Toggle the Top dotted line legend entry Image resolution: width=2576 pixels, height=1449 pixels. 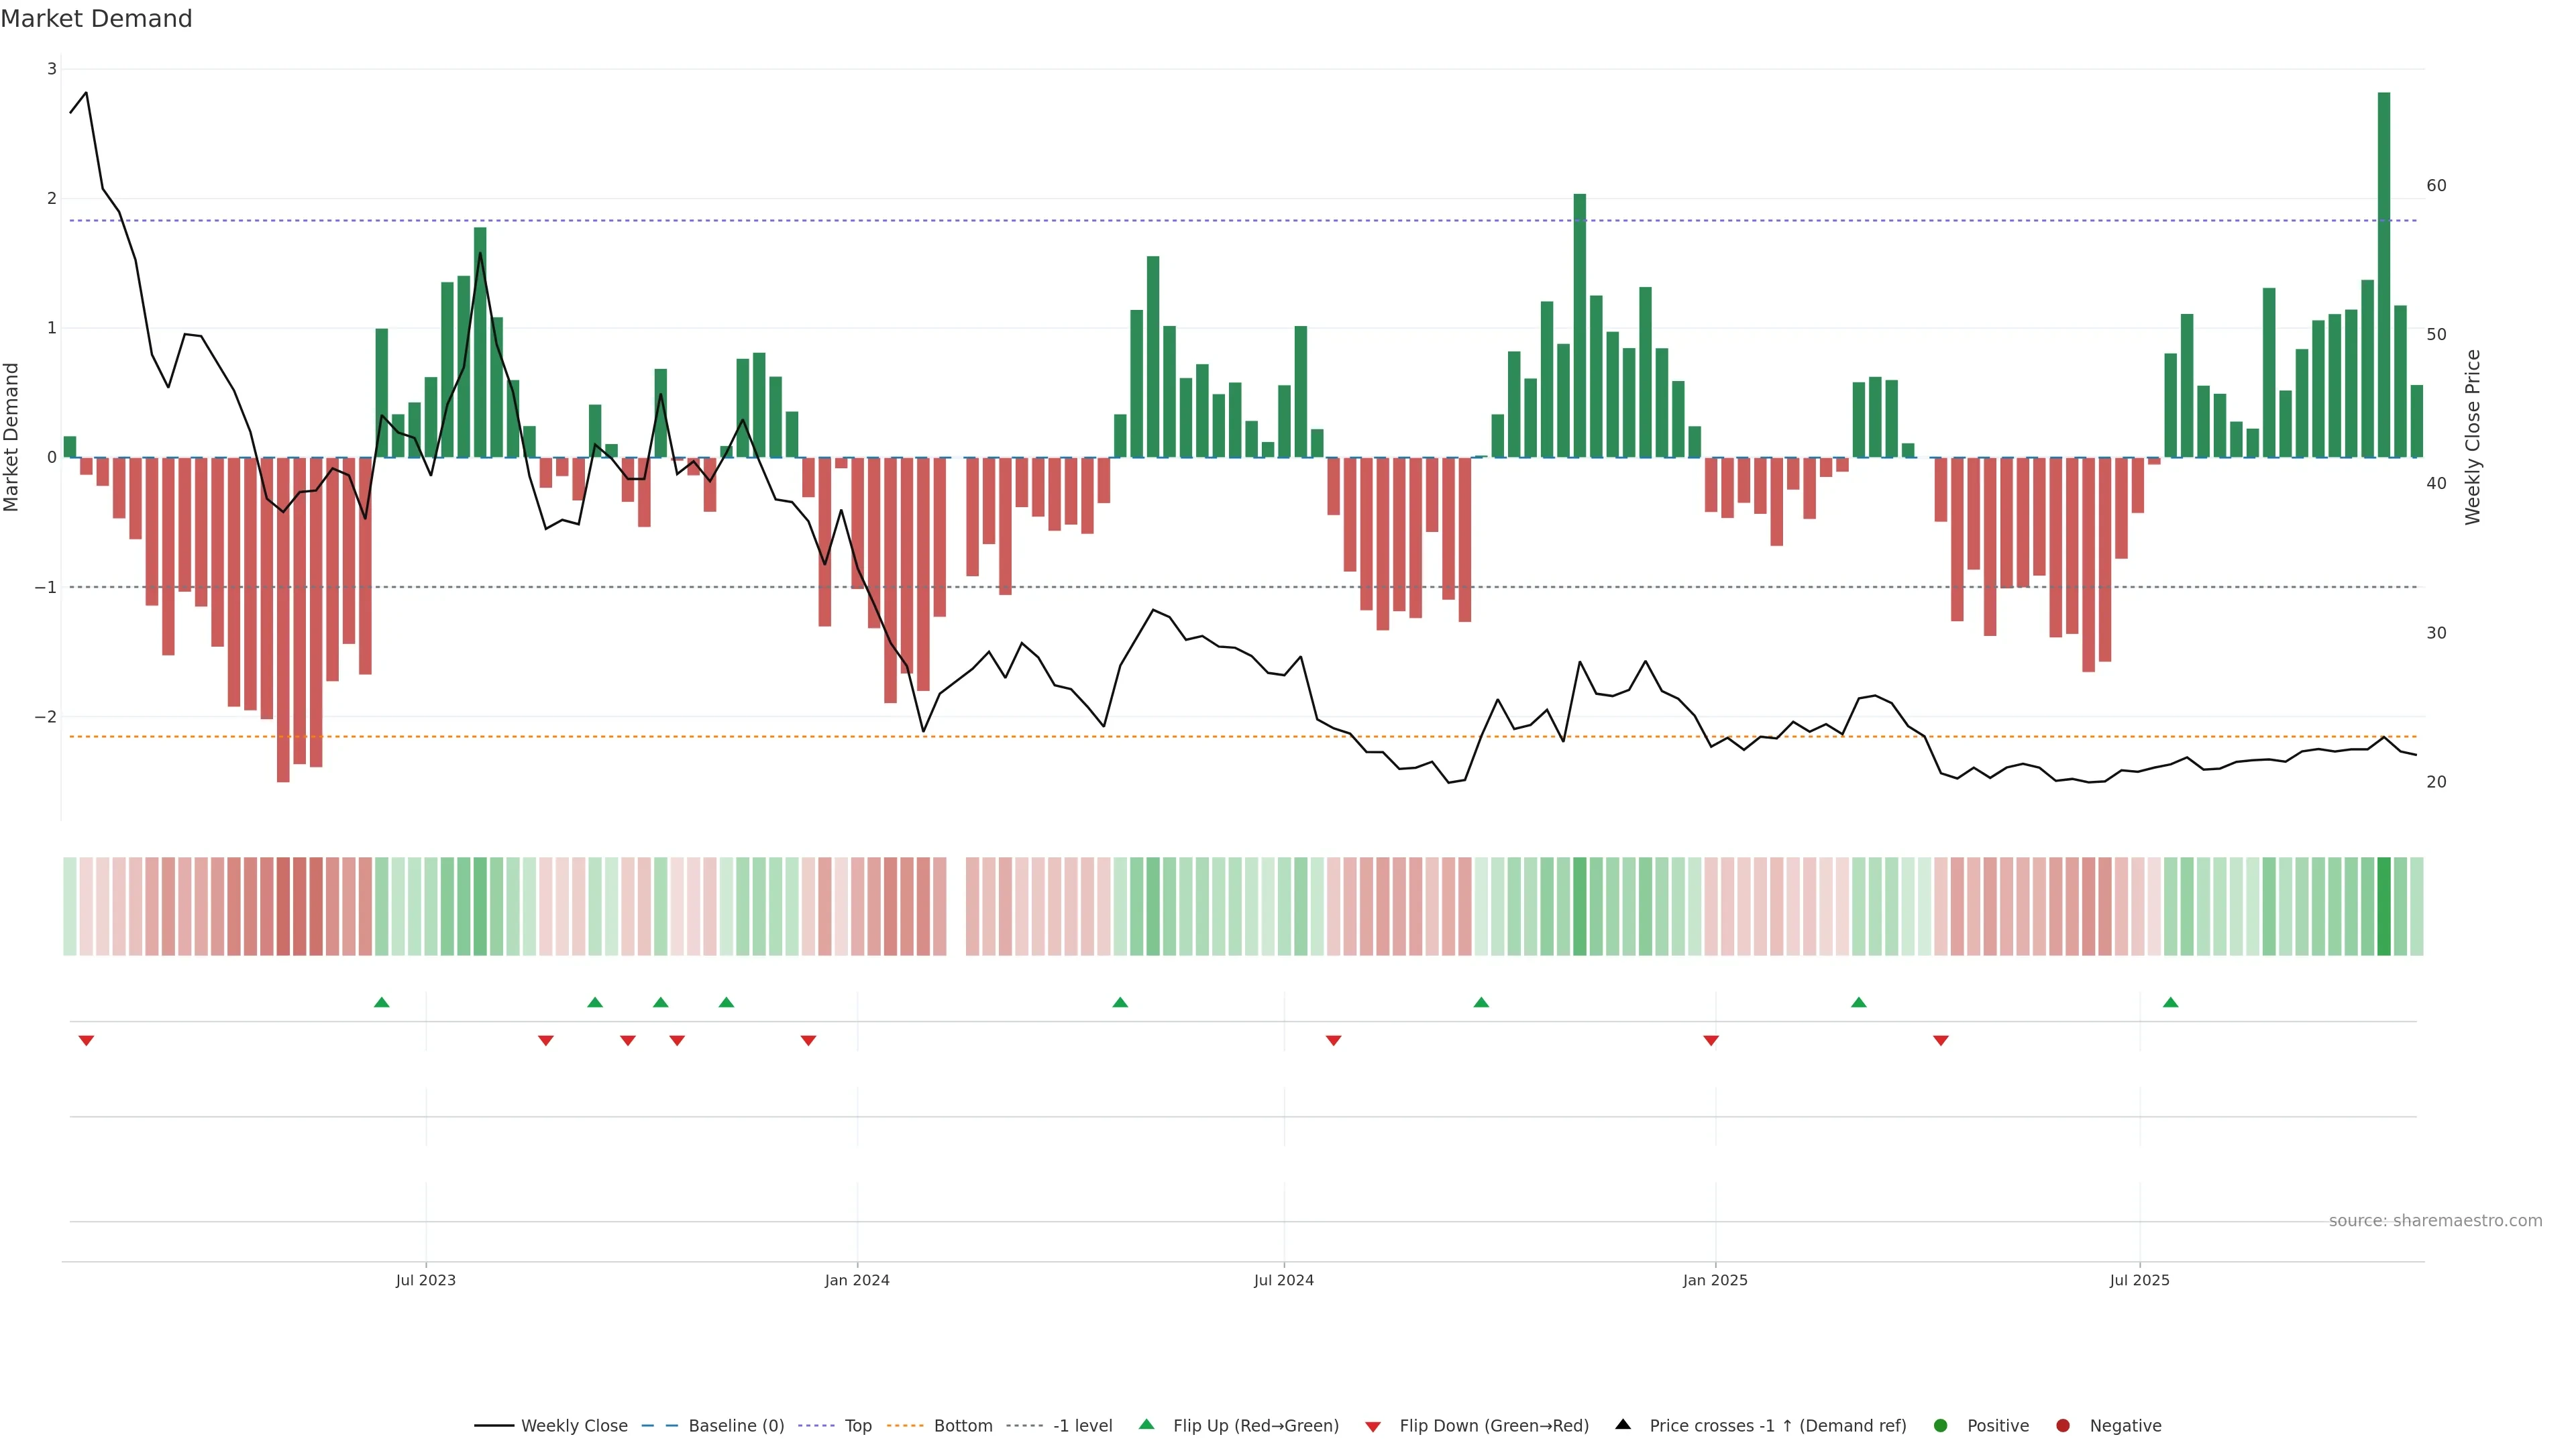click(857, 1425)
